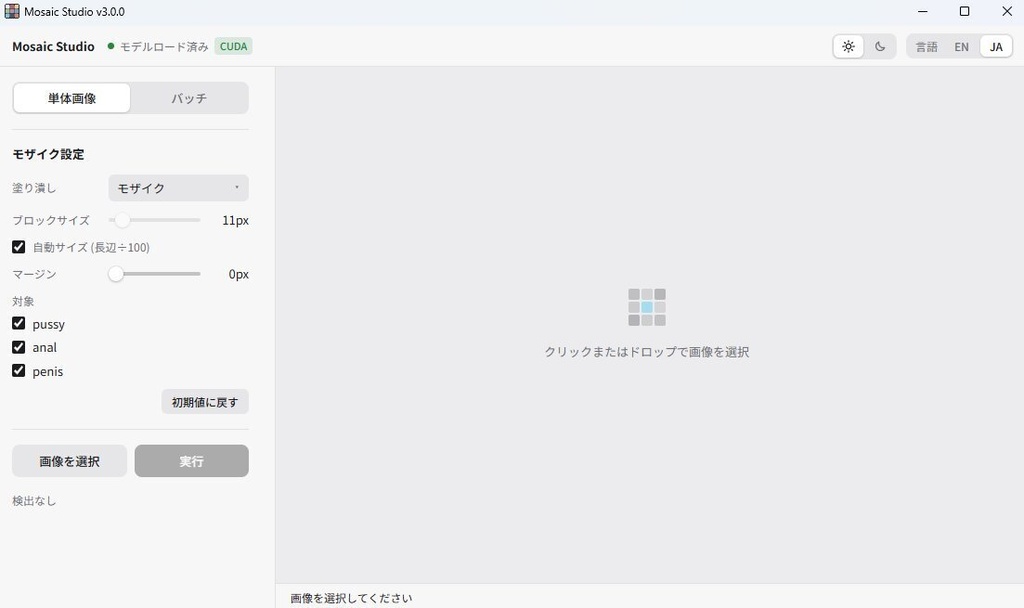Click the green model-loaded status dot
The image size is (1024, 608).
111,46
